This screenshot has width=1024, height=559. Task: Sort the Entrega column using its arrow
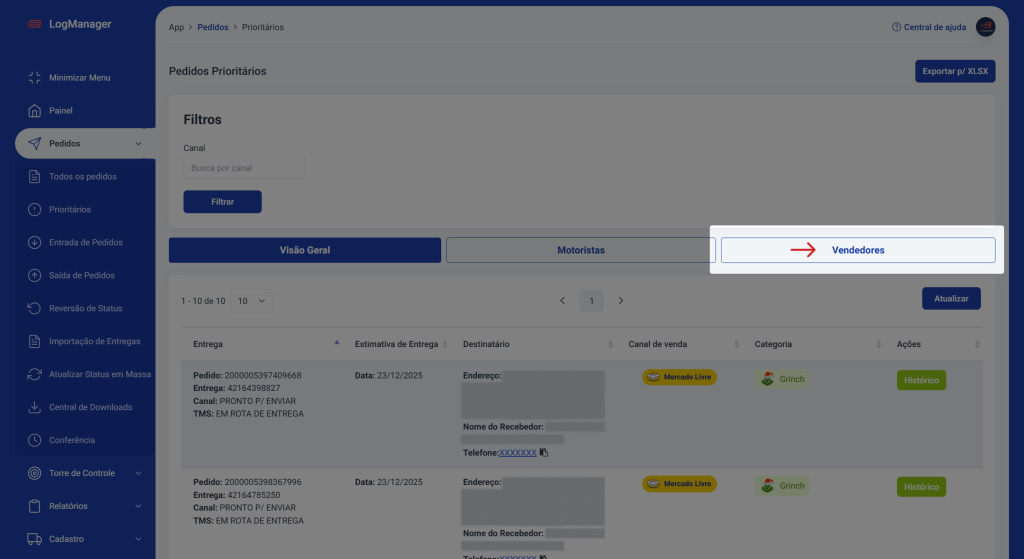pyautogui.click(x=336, y=343)
